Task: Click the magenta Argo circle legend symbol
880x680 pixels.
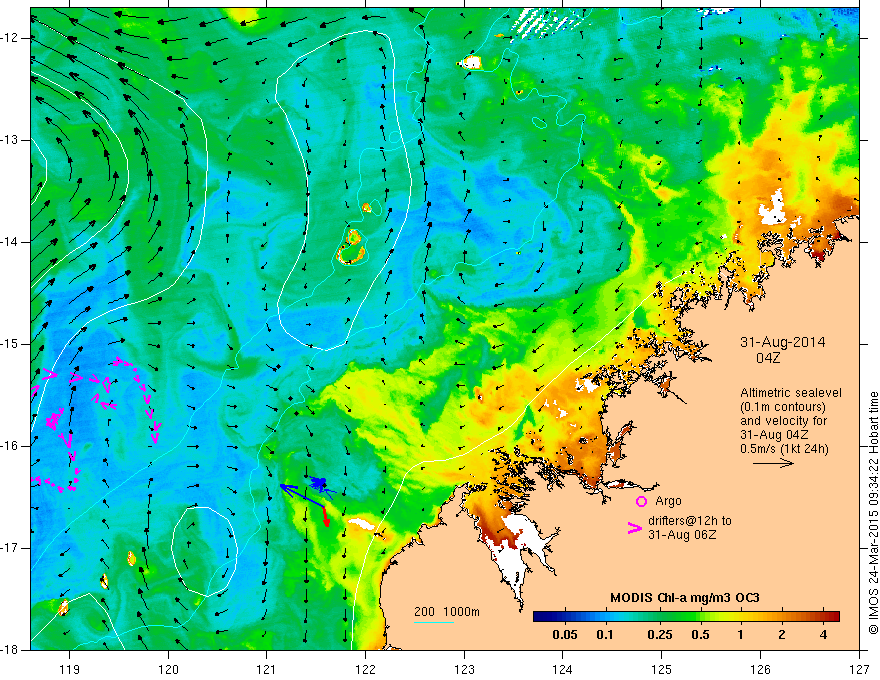Action: click(x=641, y=501)
